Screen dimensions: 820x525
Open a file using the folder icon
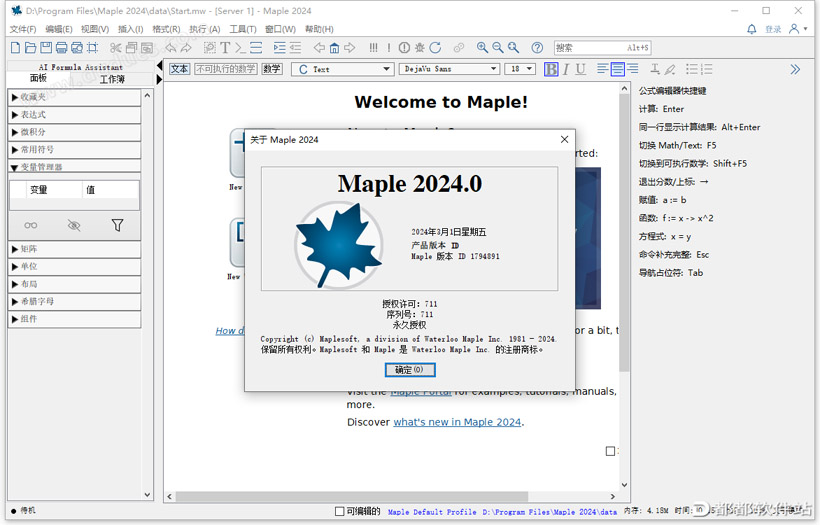[x=31, y=48]
